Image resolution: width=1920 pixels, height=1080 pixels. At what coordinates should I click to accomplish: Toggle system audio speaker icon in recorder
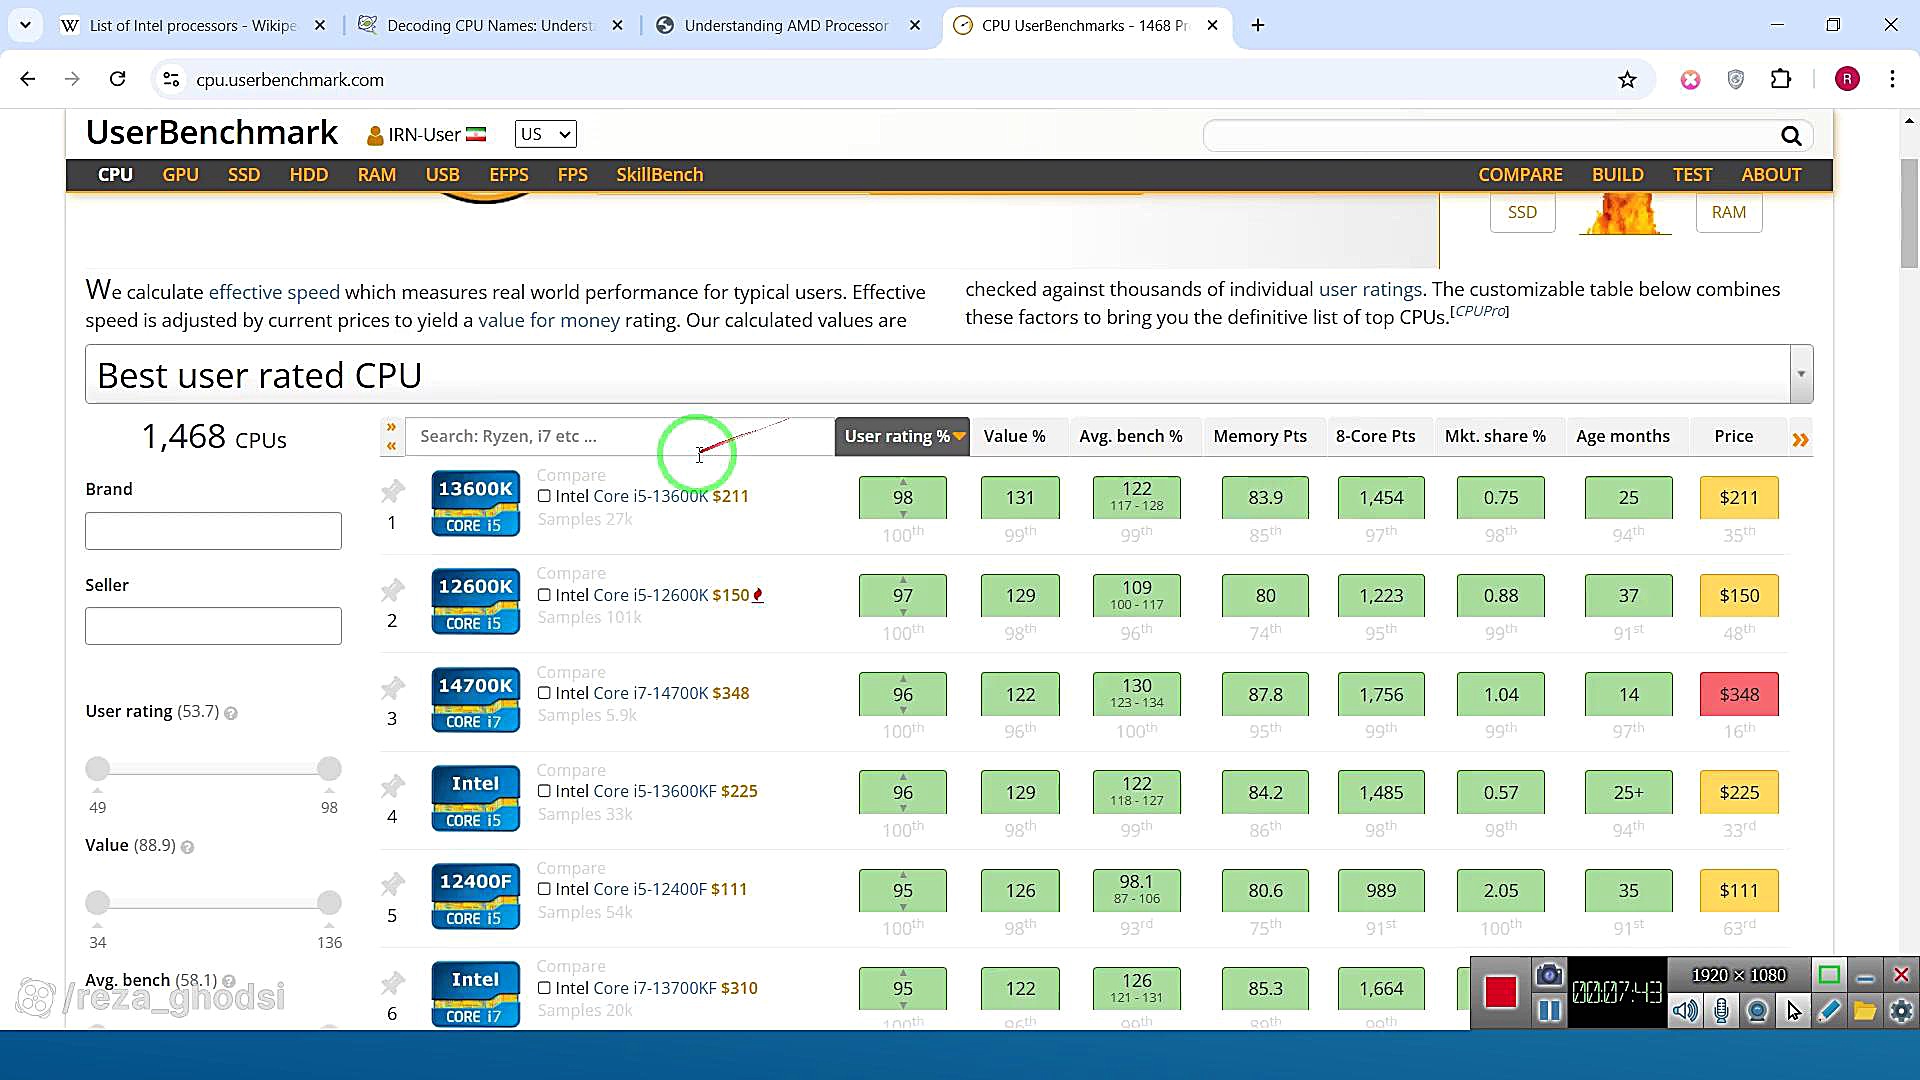(1685, 1011)
